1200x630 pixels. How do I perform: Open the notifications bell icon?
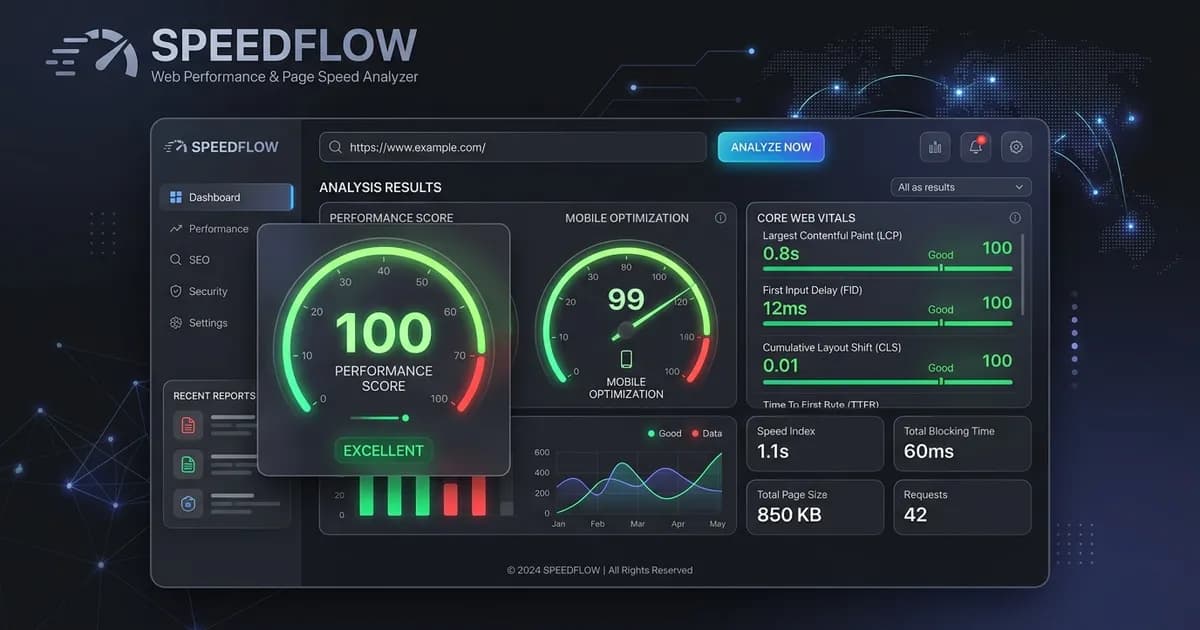976,147
